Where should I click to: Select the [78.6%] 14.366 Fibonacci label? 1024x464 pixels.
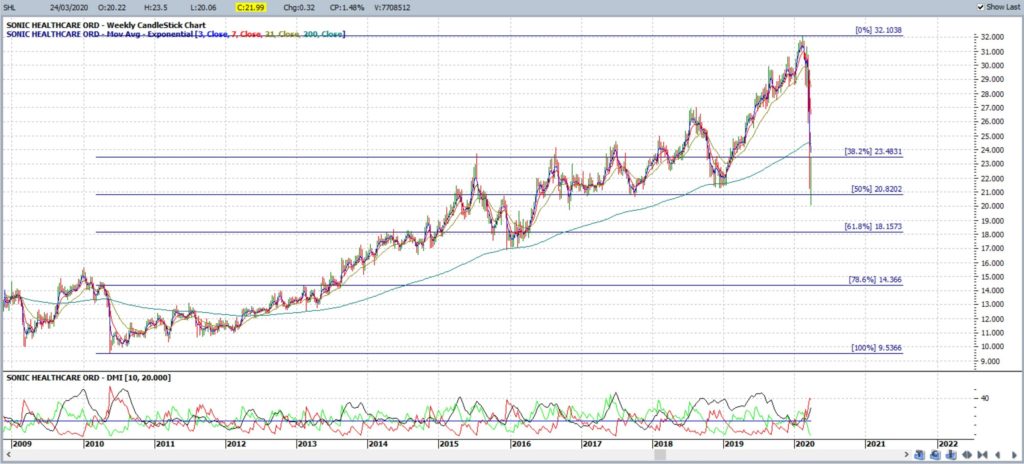pos(875,280)
